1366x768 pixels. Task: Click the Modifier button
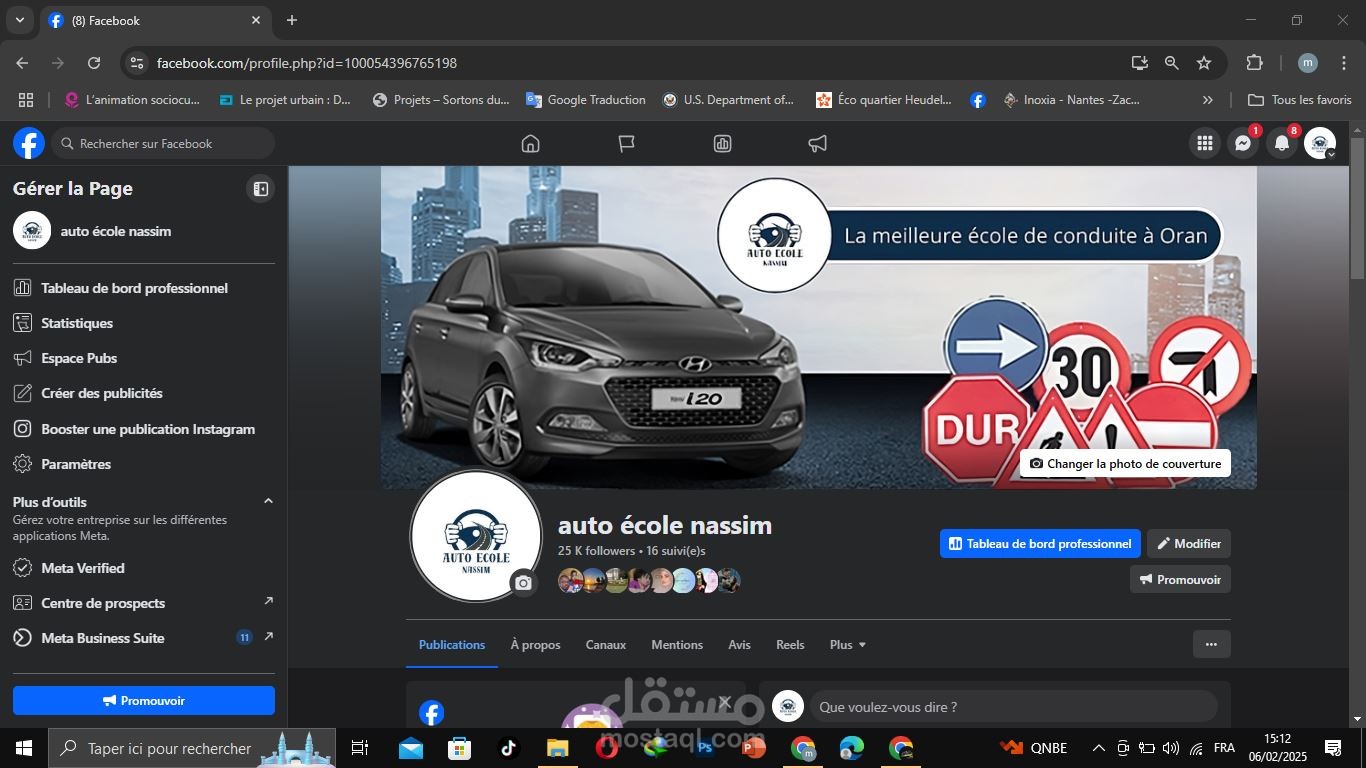[x=1189, y=544]
